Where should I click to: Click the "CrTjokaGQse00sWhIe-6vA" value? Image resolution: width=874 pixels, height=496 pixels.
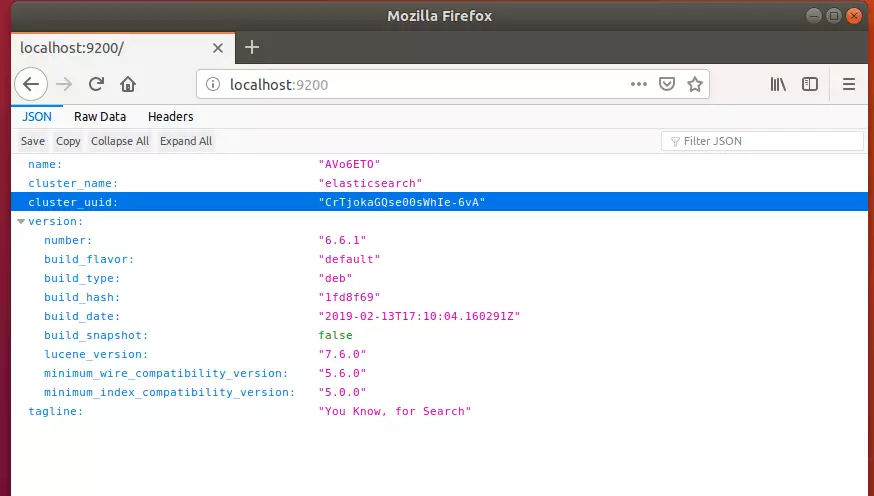[401, 202]
